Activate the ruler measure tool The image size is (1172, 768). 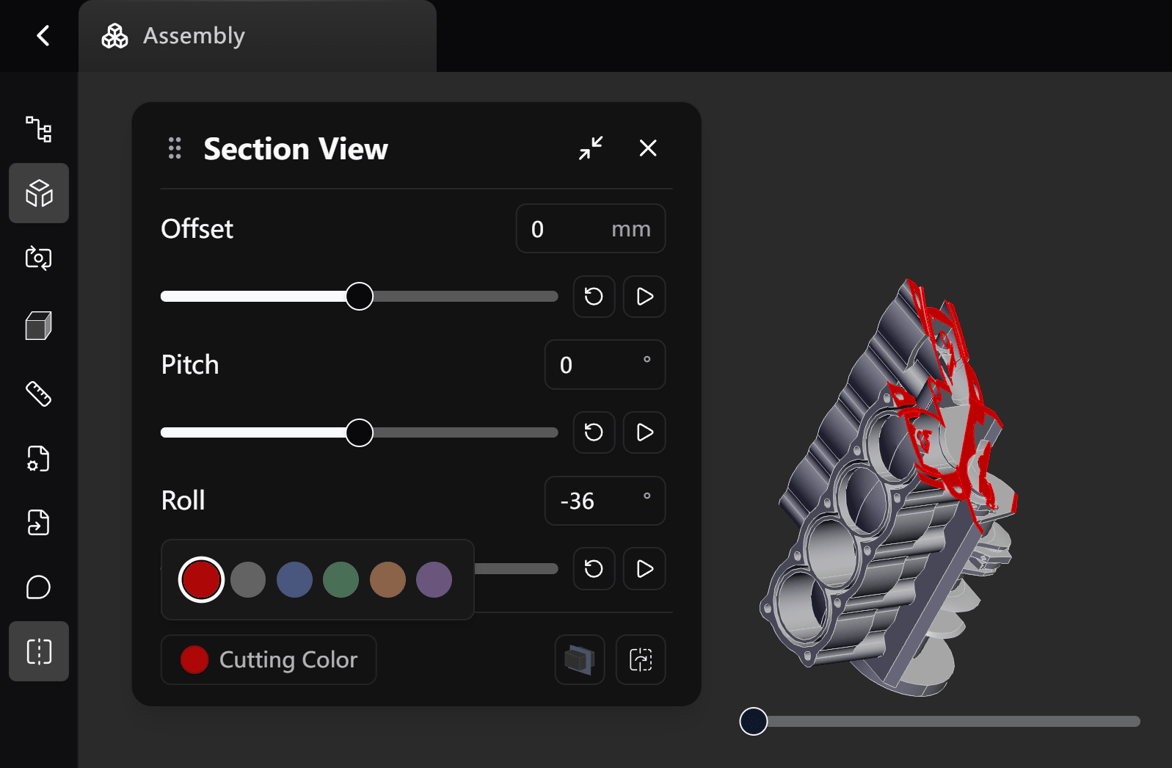tap(39, 393)
